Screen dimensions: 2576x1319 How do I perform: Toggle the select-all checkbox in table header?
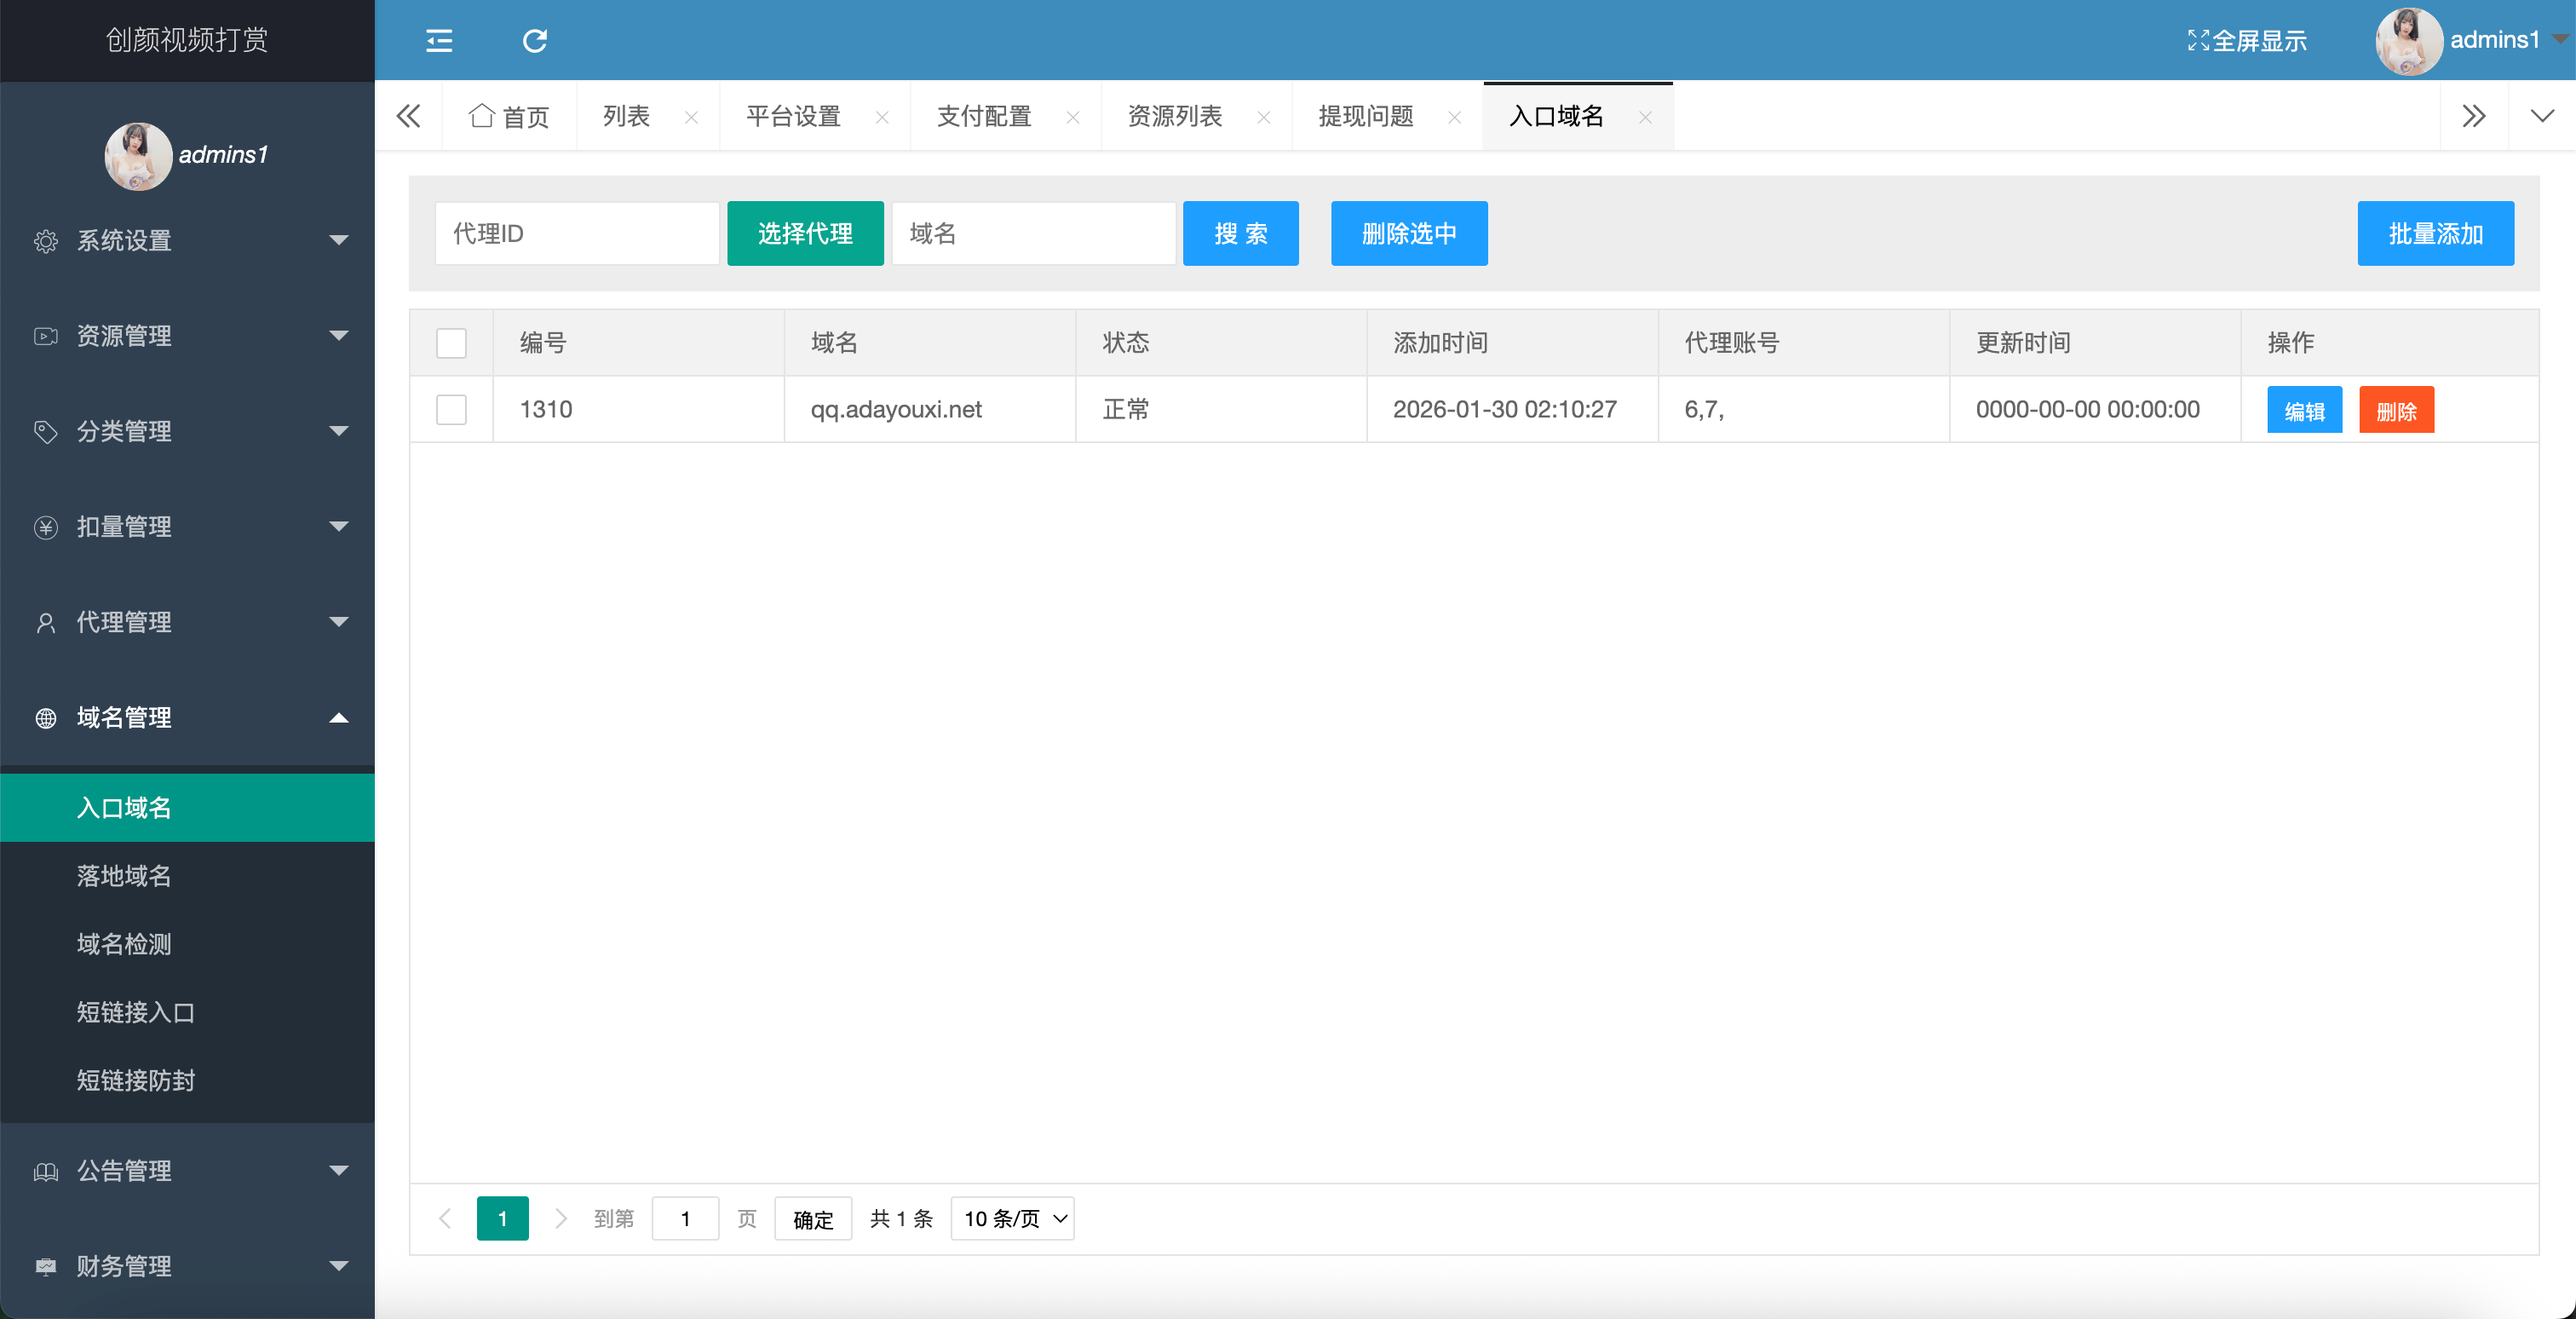[x=451, y=343]
